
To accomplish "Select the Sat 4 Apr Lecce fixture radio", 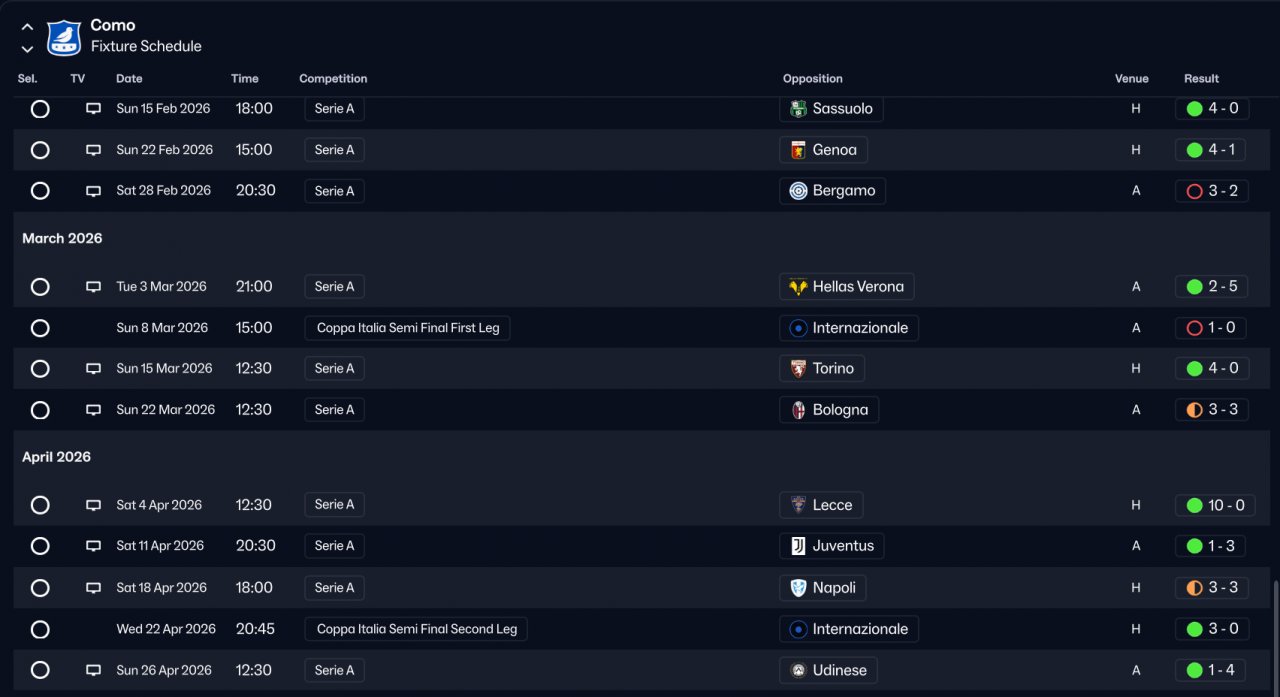I will pos(40,505).
